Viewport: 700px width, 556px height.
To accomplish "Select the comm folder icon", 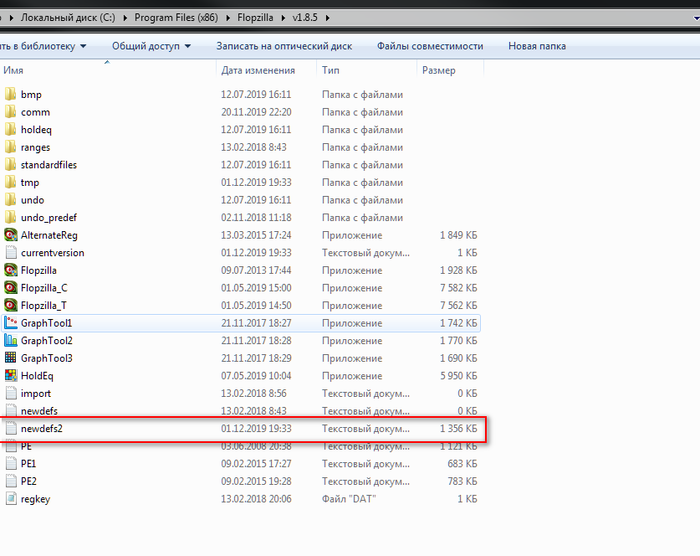I will 10,112.
